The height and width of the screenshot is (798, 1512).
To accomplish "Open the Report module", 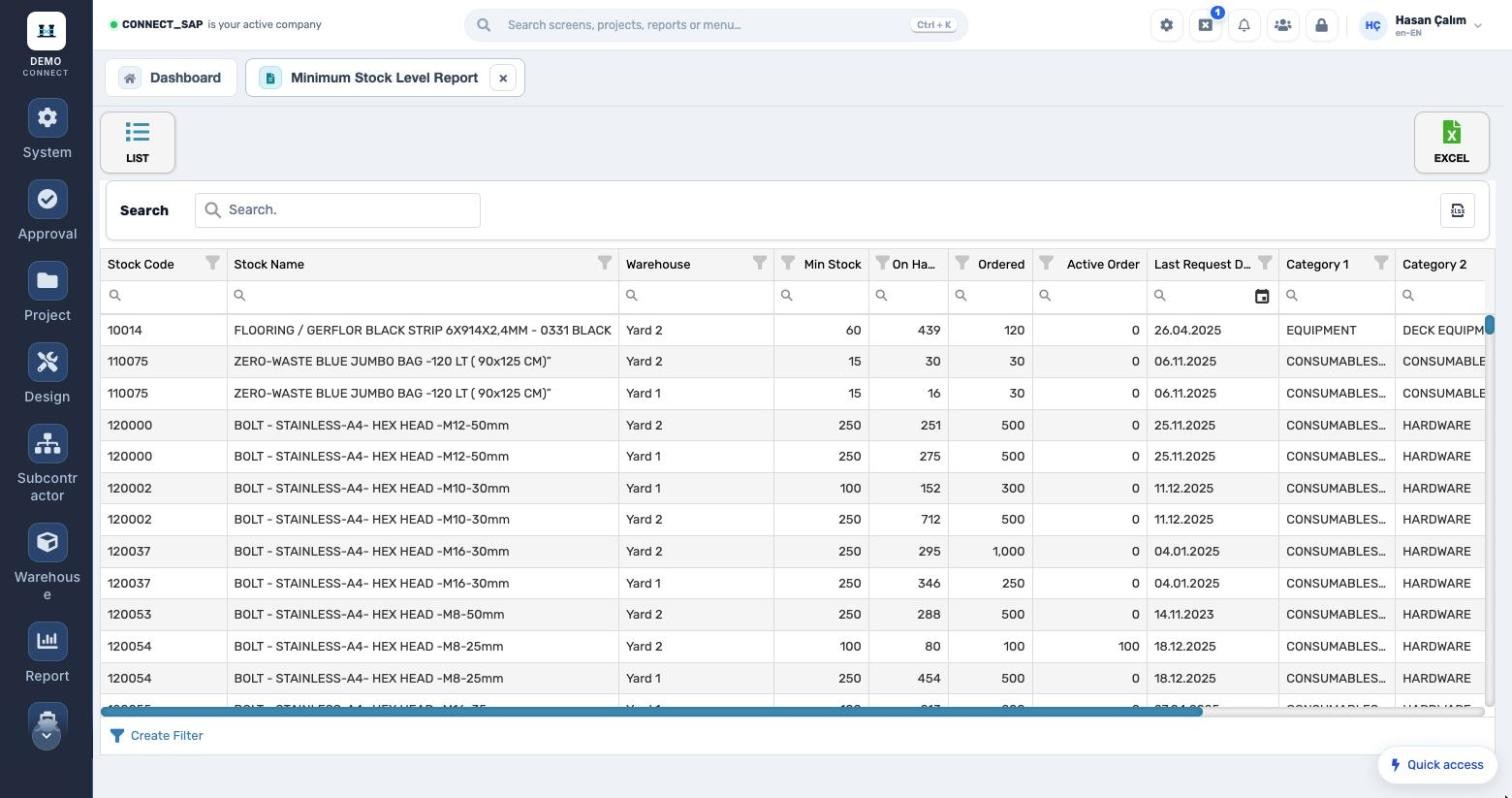I will point(47,653).
